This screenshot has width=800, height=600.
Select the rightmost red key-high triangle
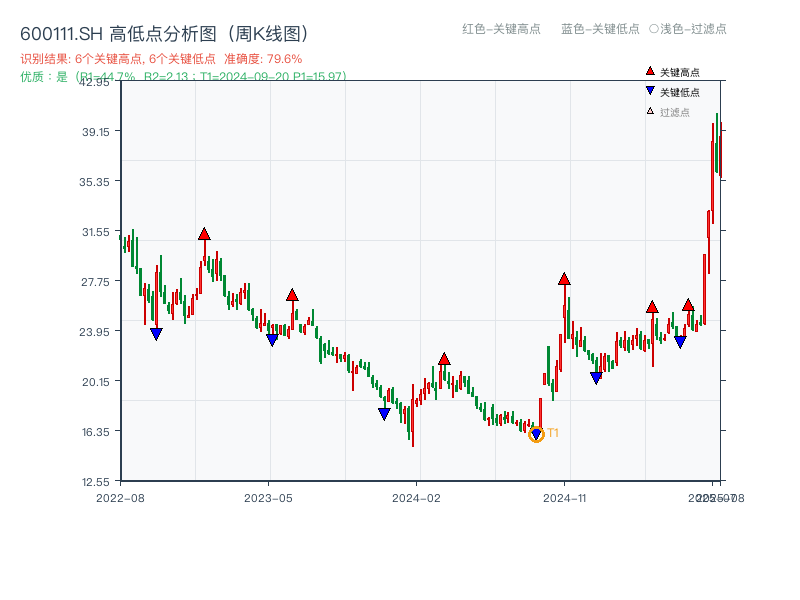pos(689,304)
